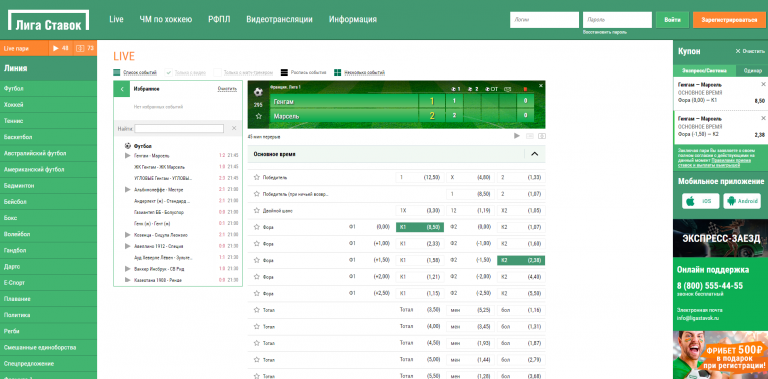
Task: Close the Генгам–Марсель scoreboard with the X
Action: point(541,86)
